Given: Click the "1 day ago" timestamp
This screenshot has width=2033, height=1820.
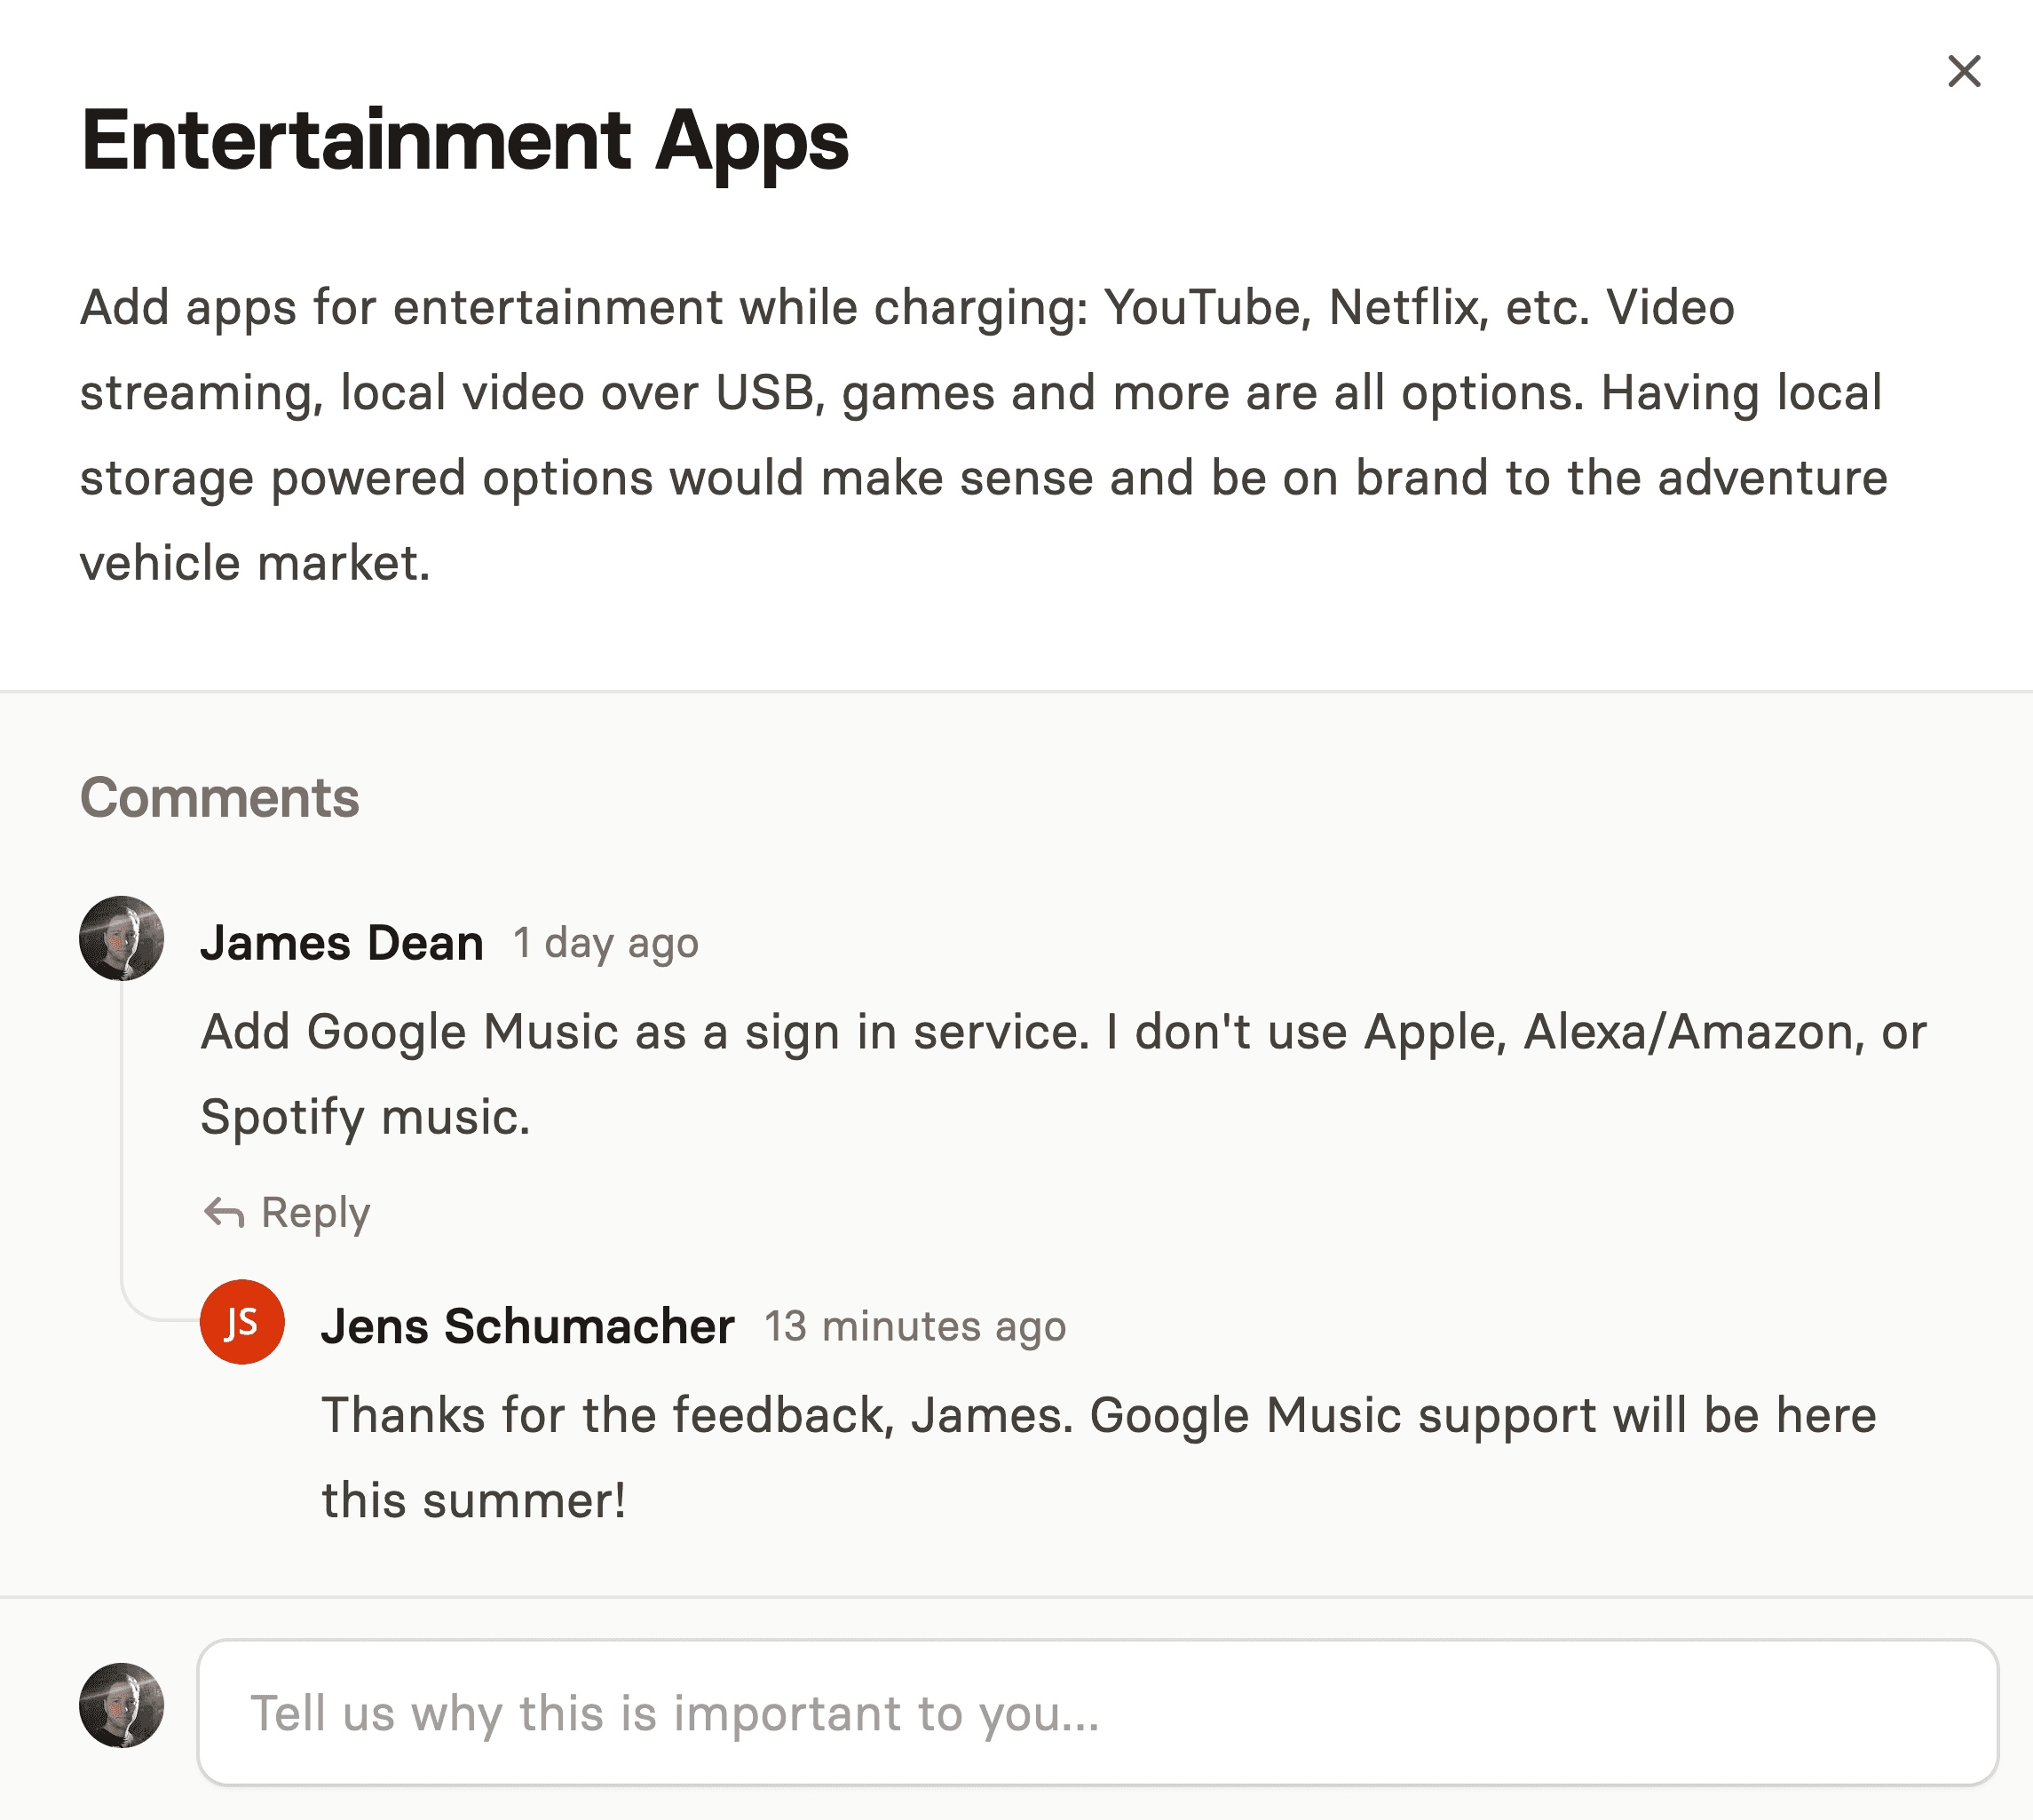Looking at the screenshot, I should 606,943.
